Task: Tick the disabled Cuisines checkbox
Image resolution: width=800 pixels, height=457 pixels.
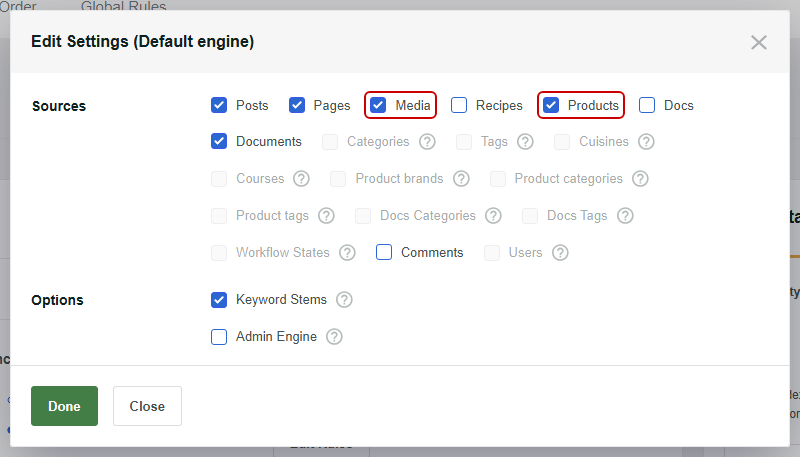Action: tap(562, 142)
